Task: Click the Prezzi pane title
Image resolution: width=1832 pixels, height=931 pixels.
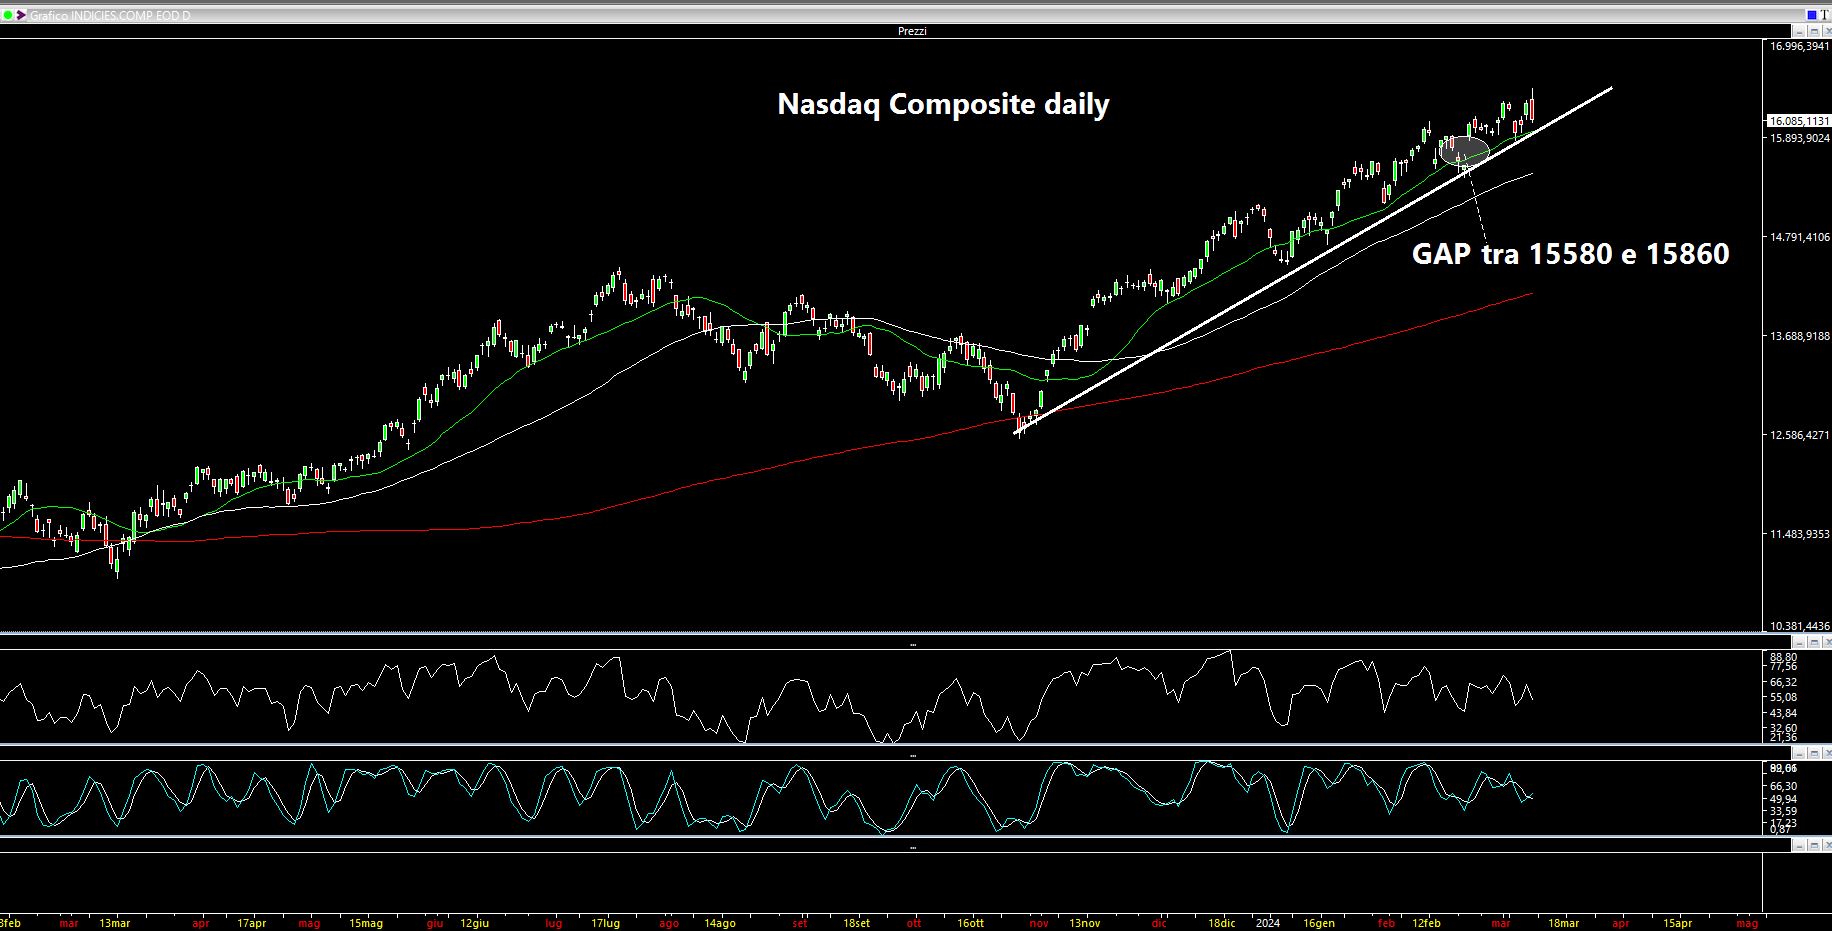Action: 912,31
